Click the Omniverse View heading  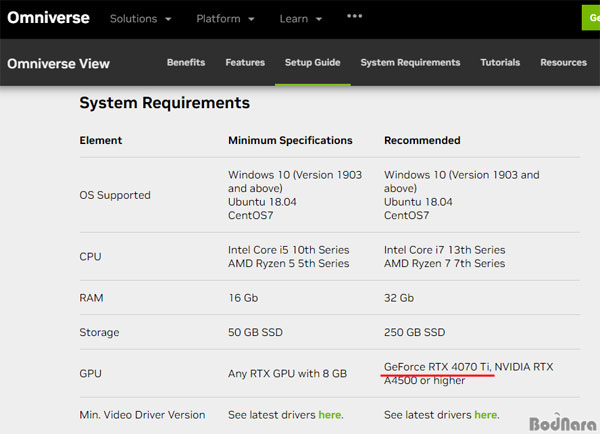[x=58, y=64]
